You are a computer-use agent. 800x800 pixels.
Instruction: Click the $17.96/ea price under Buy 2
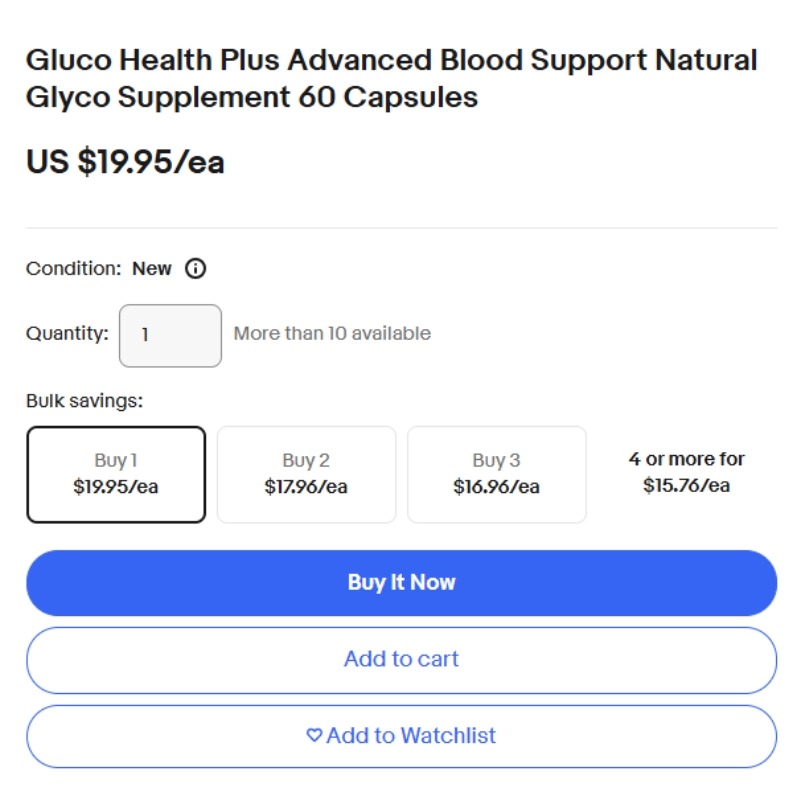pyautogui.click(x=306, y=487)
